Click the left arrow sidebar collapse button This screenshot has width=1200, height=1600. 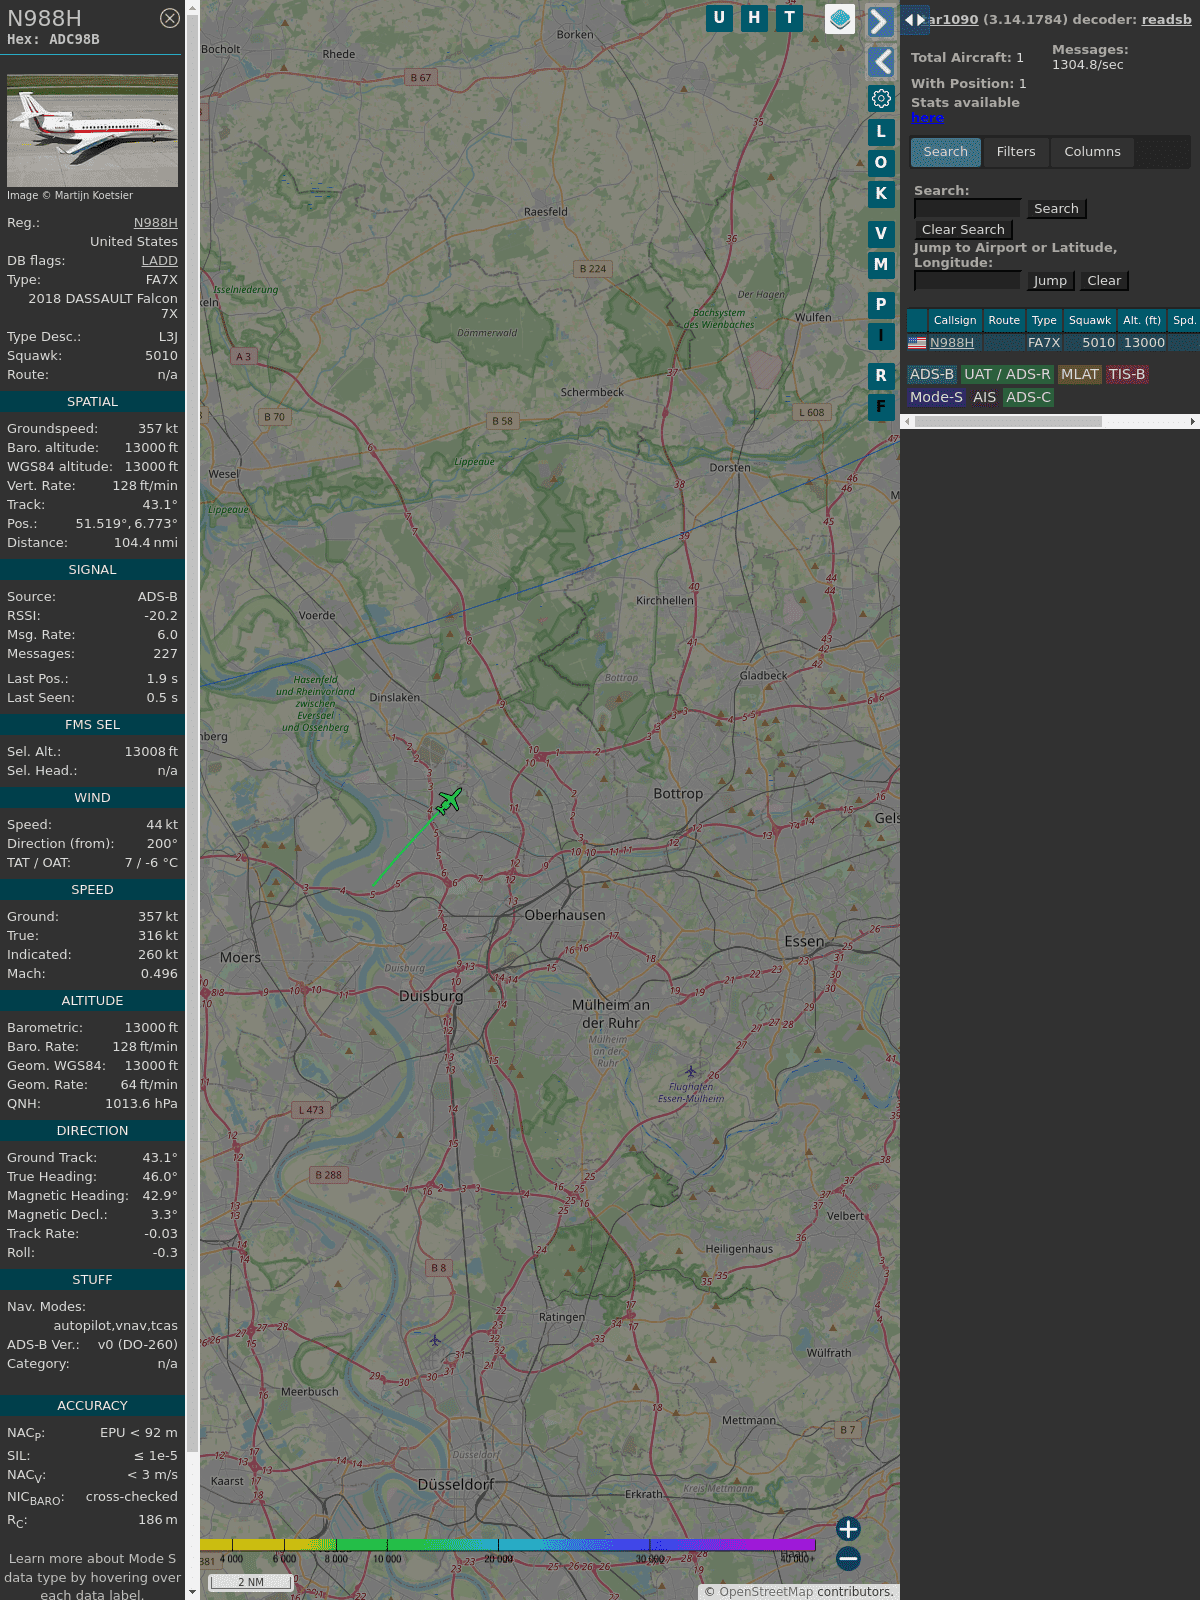tap(880, 62)
